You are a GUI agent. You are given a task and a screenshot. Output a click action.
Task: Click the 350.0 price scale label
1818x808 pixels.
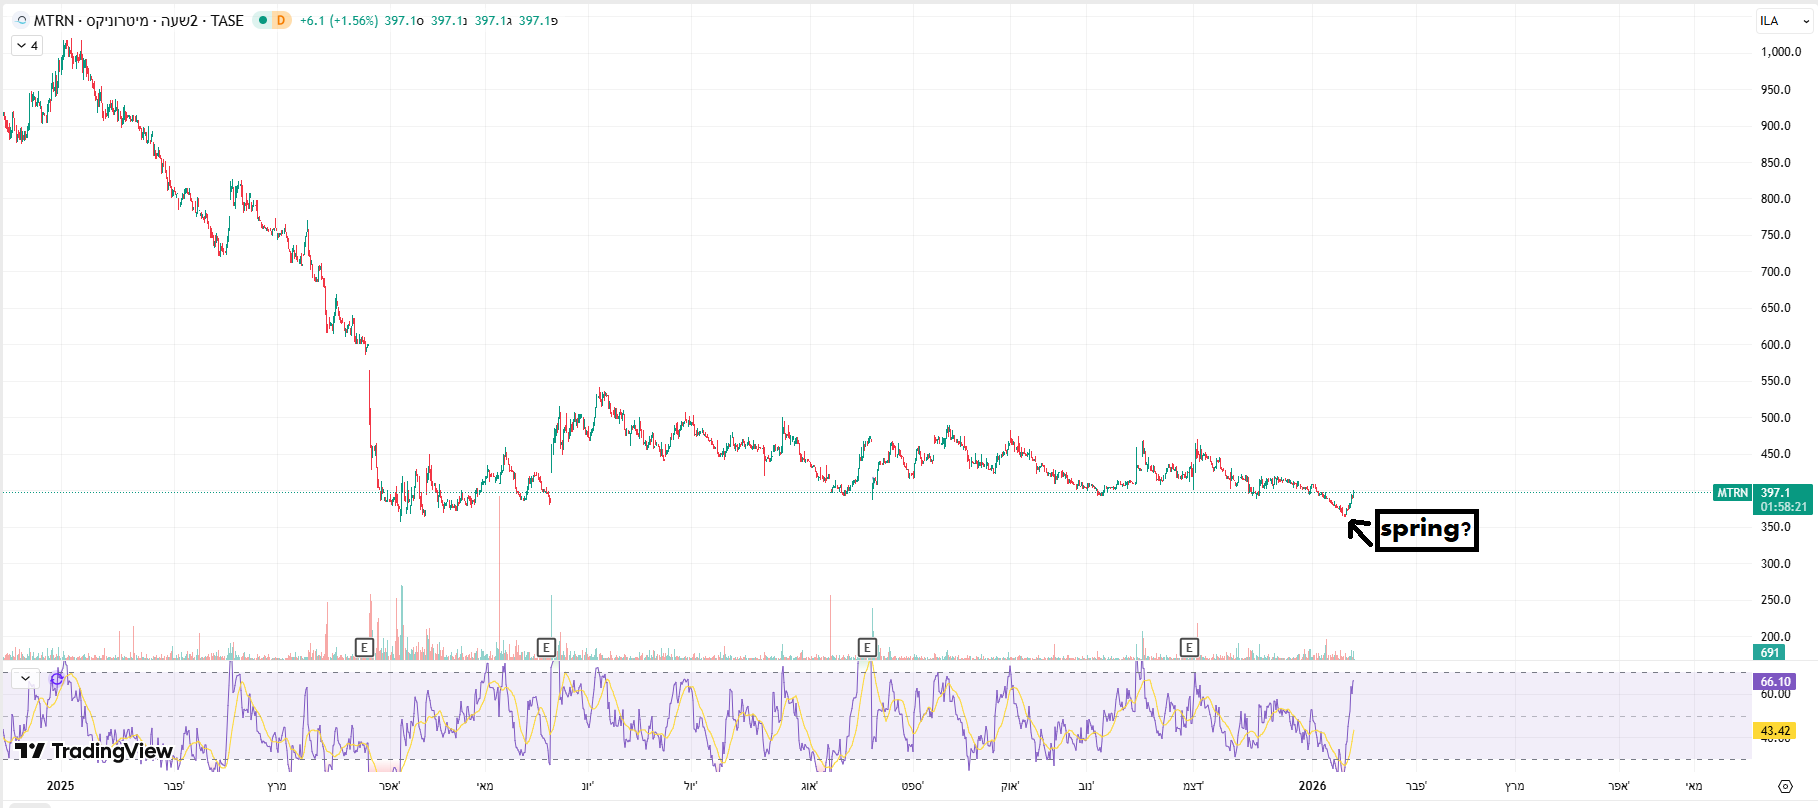click(1776, 527)
